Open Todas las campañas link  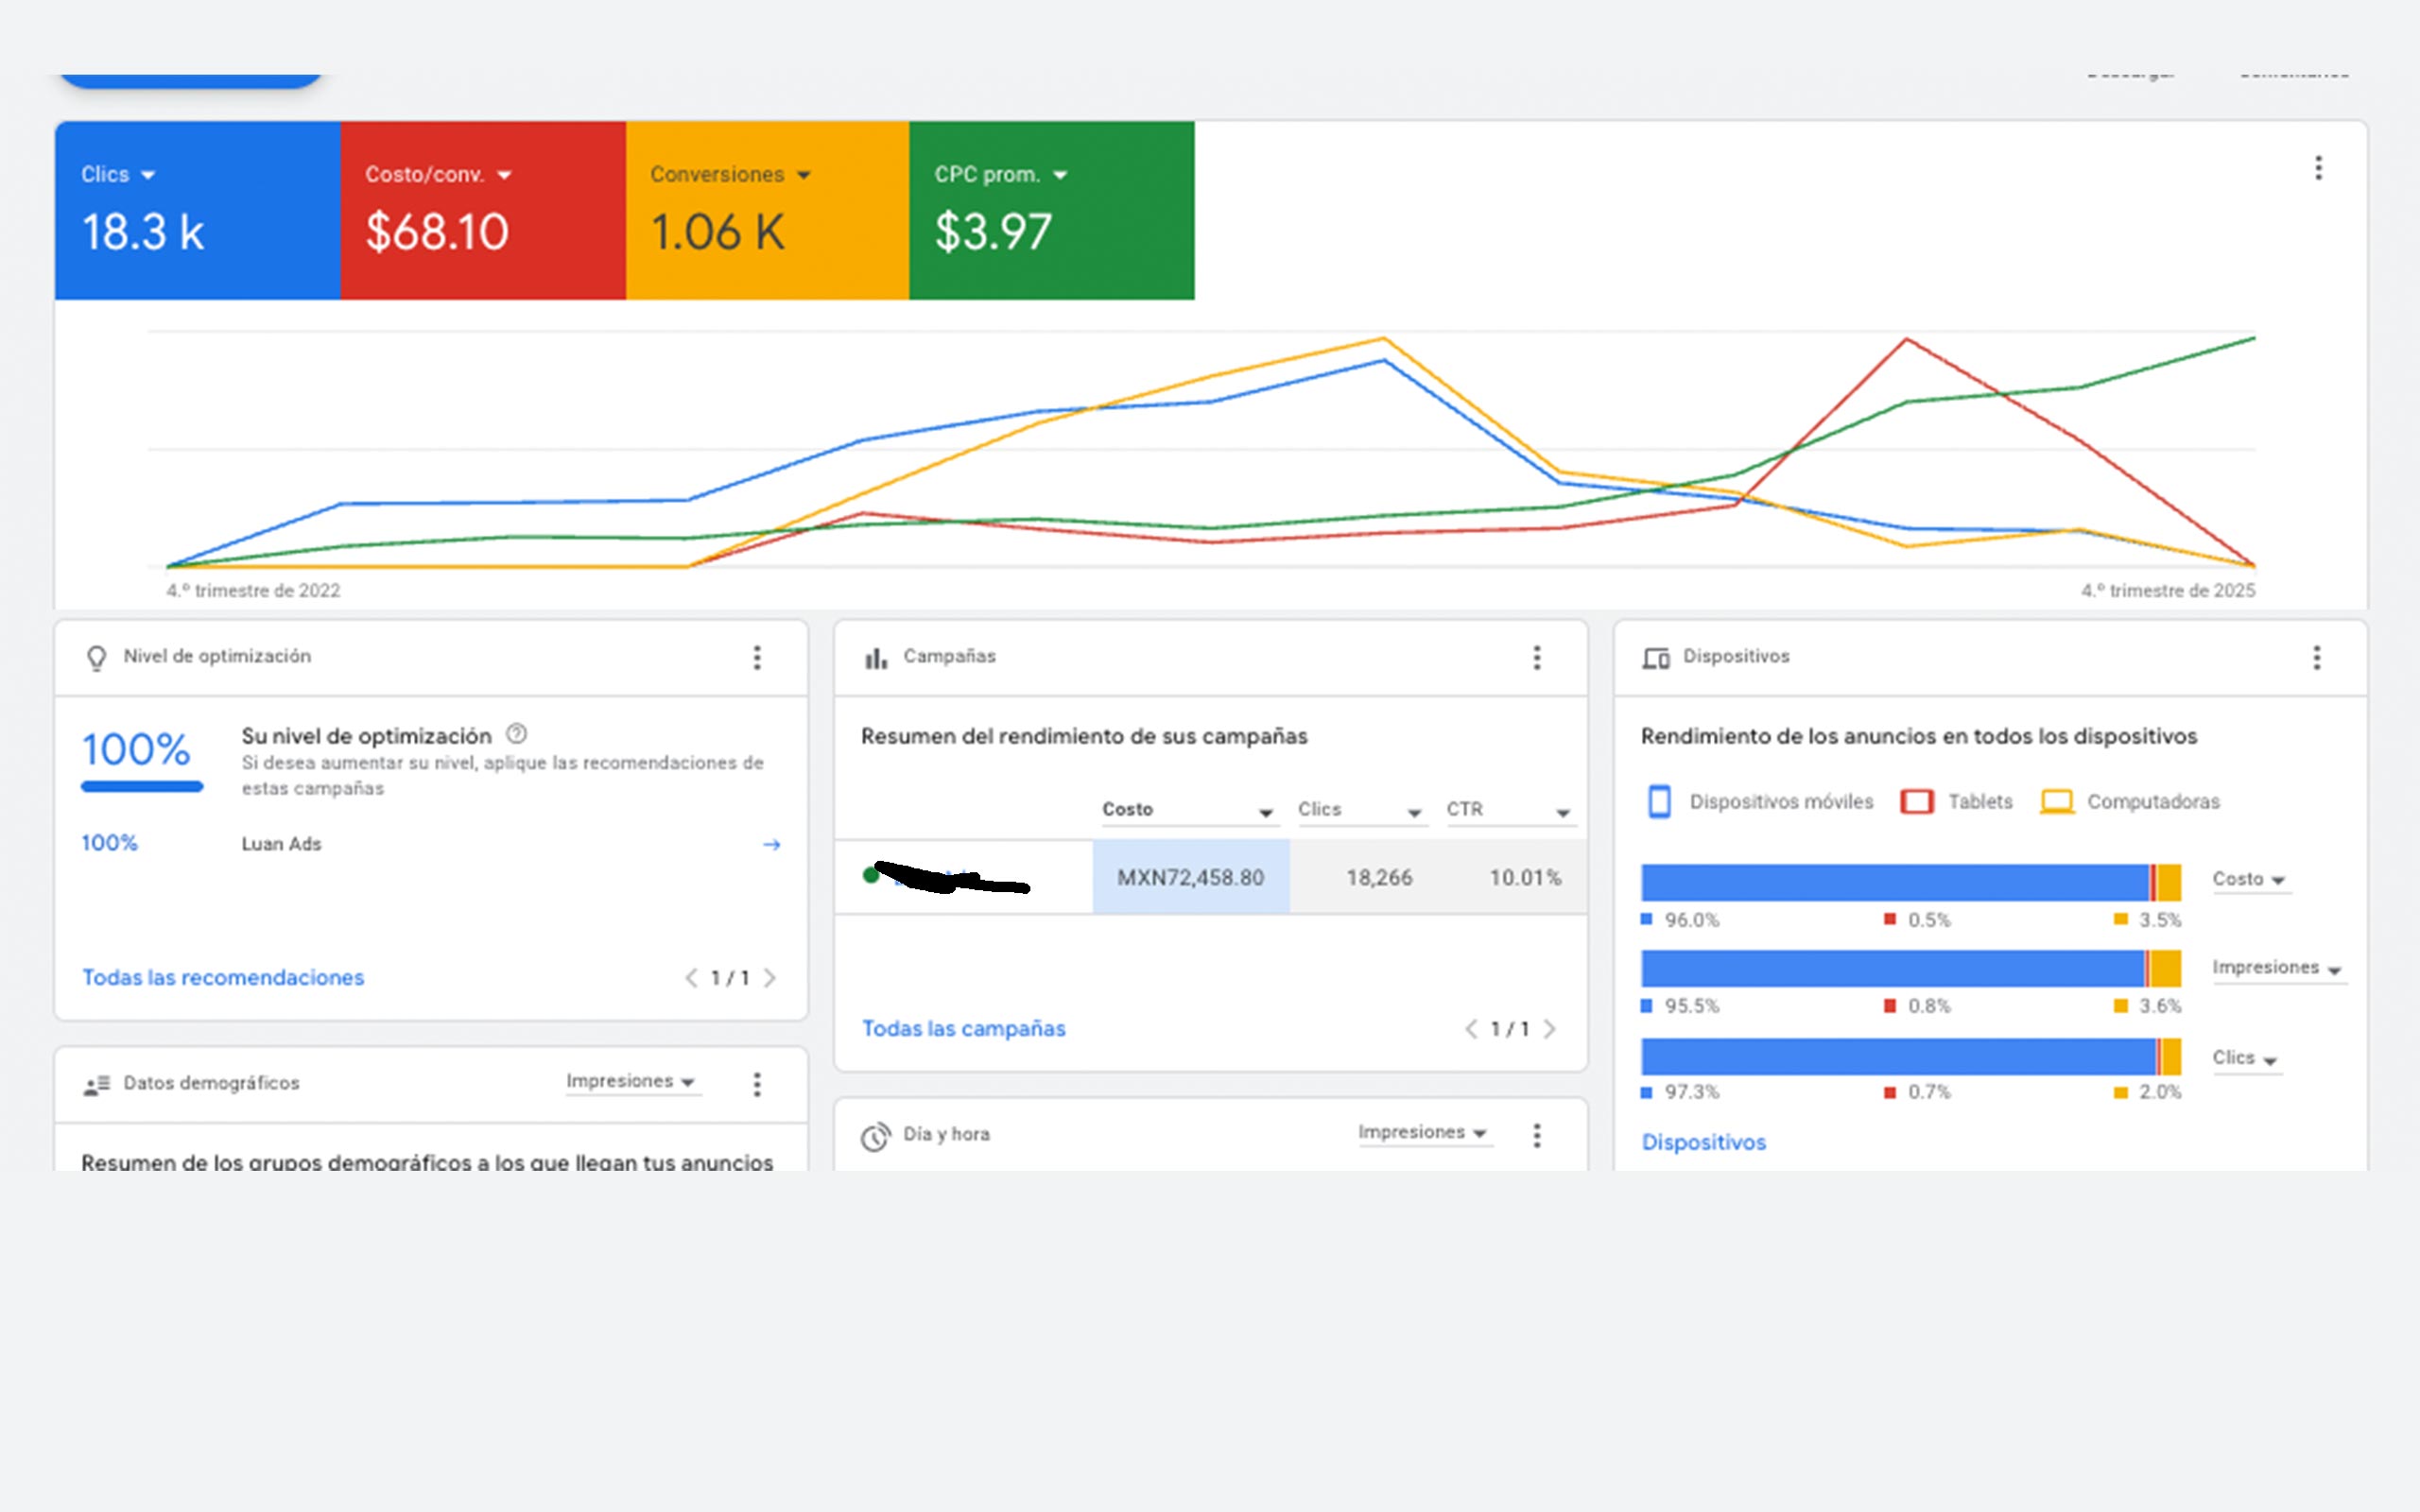tap(963, 1029)
